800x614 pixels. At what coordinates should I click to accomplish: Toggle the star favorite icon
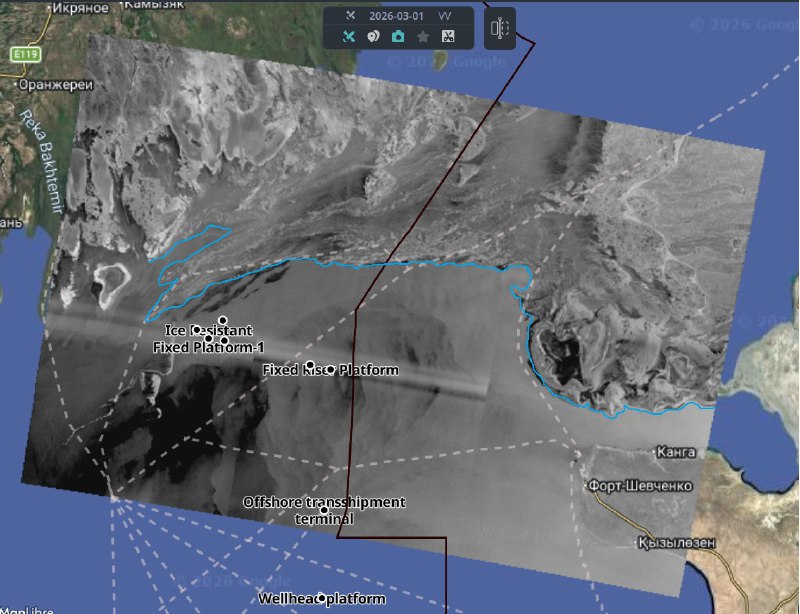(x=423, y=37)
